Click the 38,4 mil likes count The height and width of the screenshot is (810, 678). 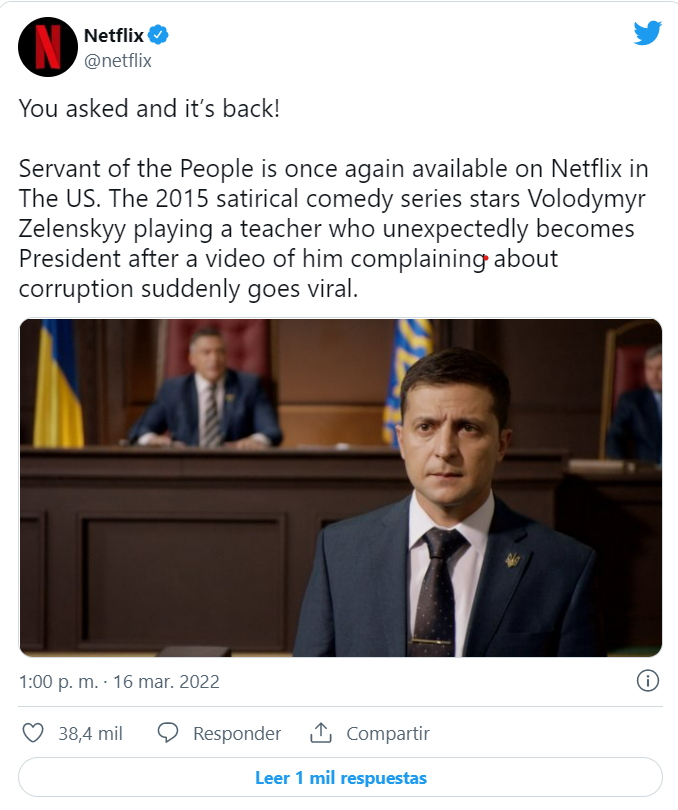90,733
